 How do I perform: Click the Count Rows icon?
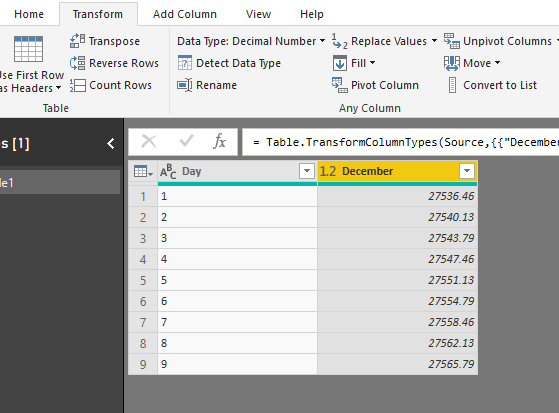77,85
